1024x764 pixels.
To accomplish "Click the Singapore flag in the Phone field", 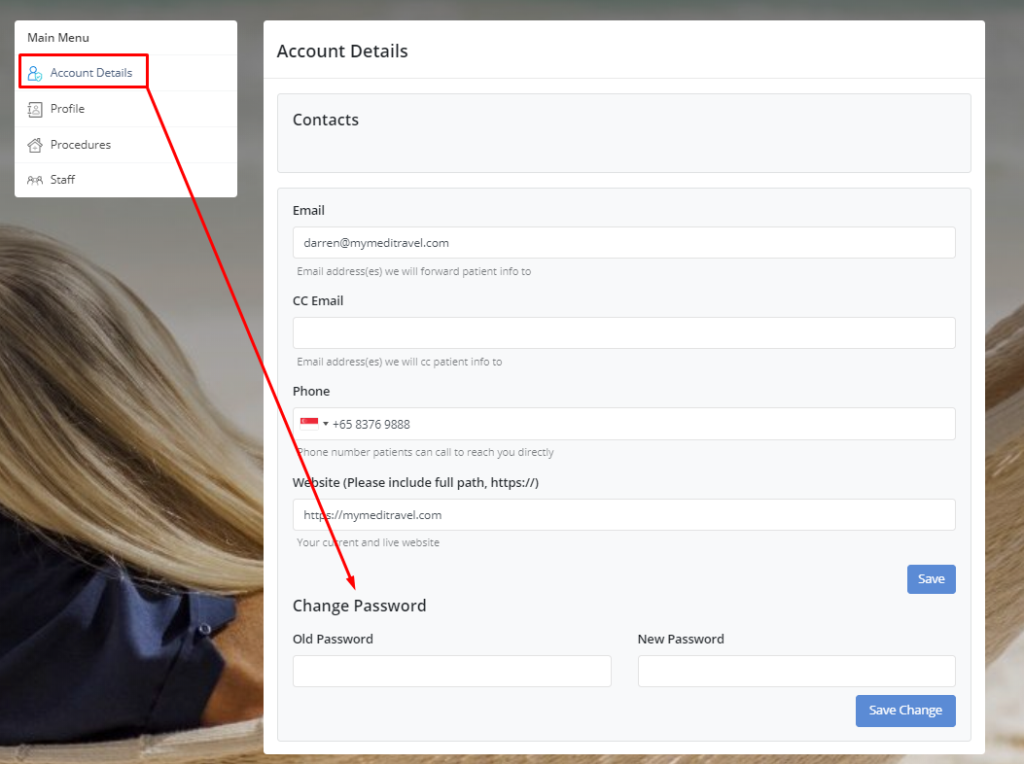I will click(309, 424).
